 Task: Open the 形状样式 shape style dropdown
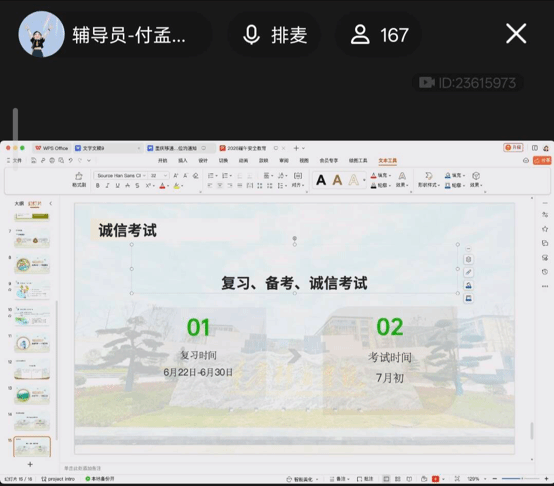(x=429, y=179)
